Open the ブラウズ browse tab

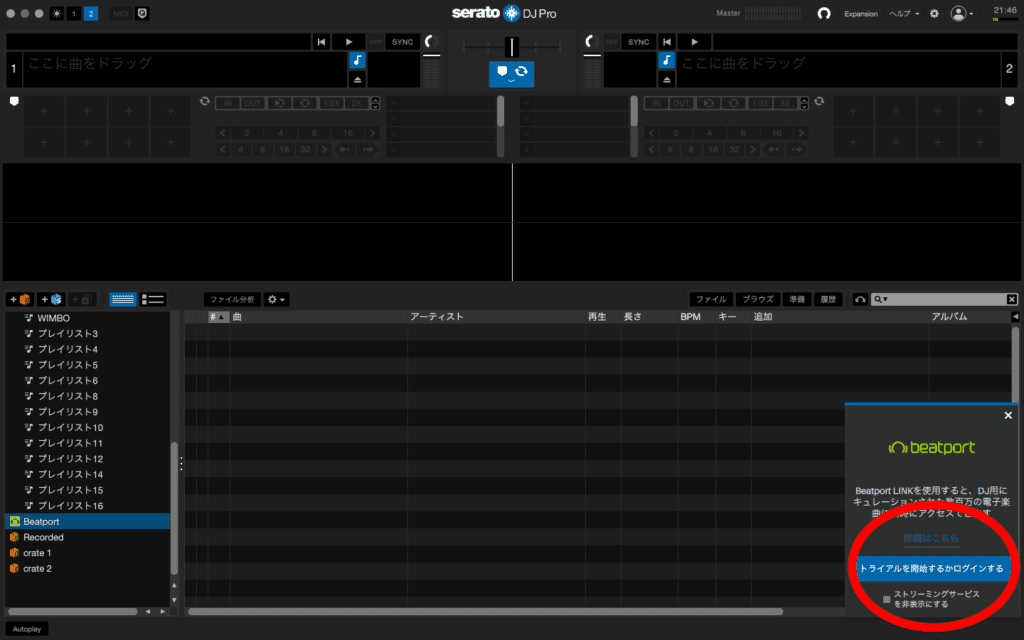(x=758, y=299)
